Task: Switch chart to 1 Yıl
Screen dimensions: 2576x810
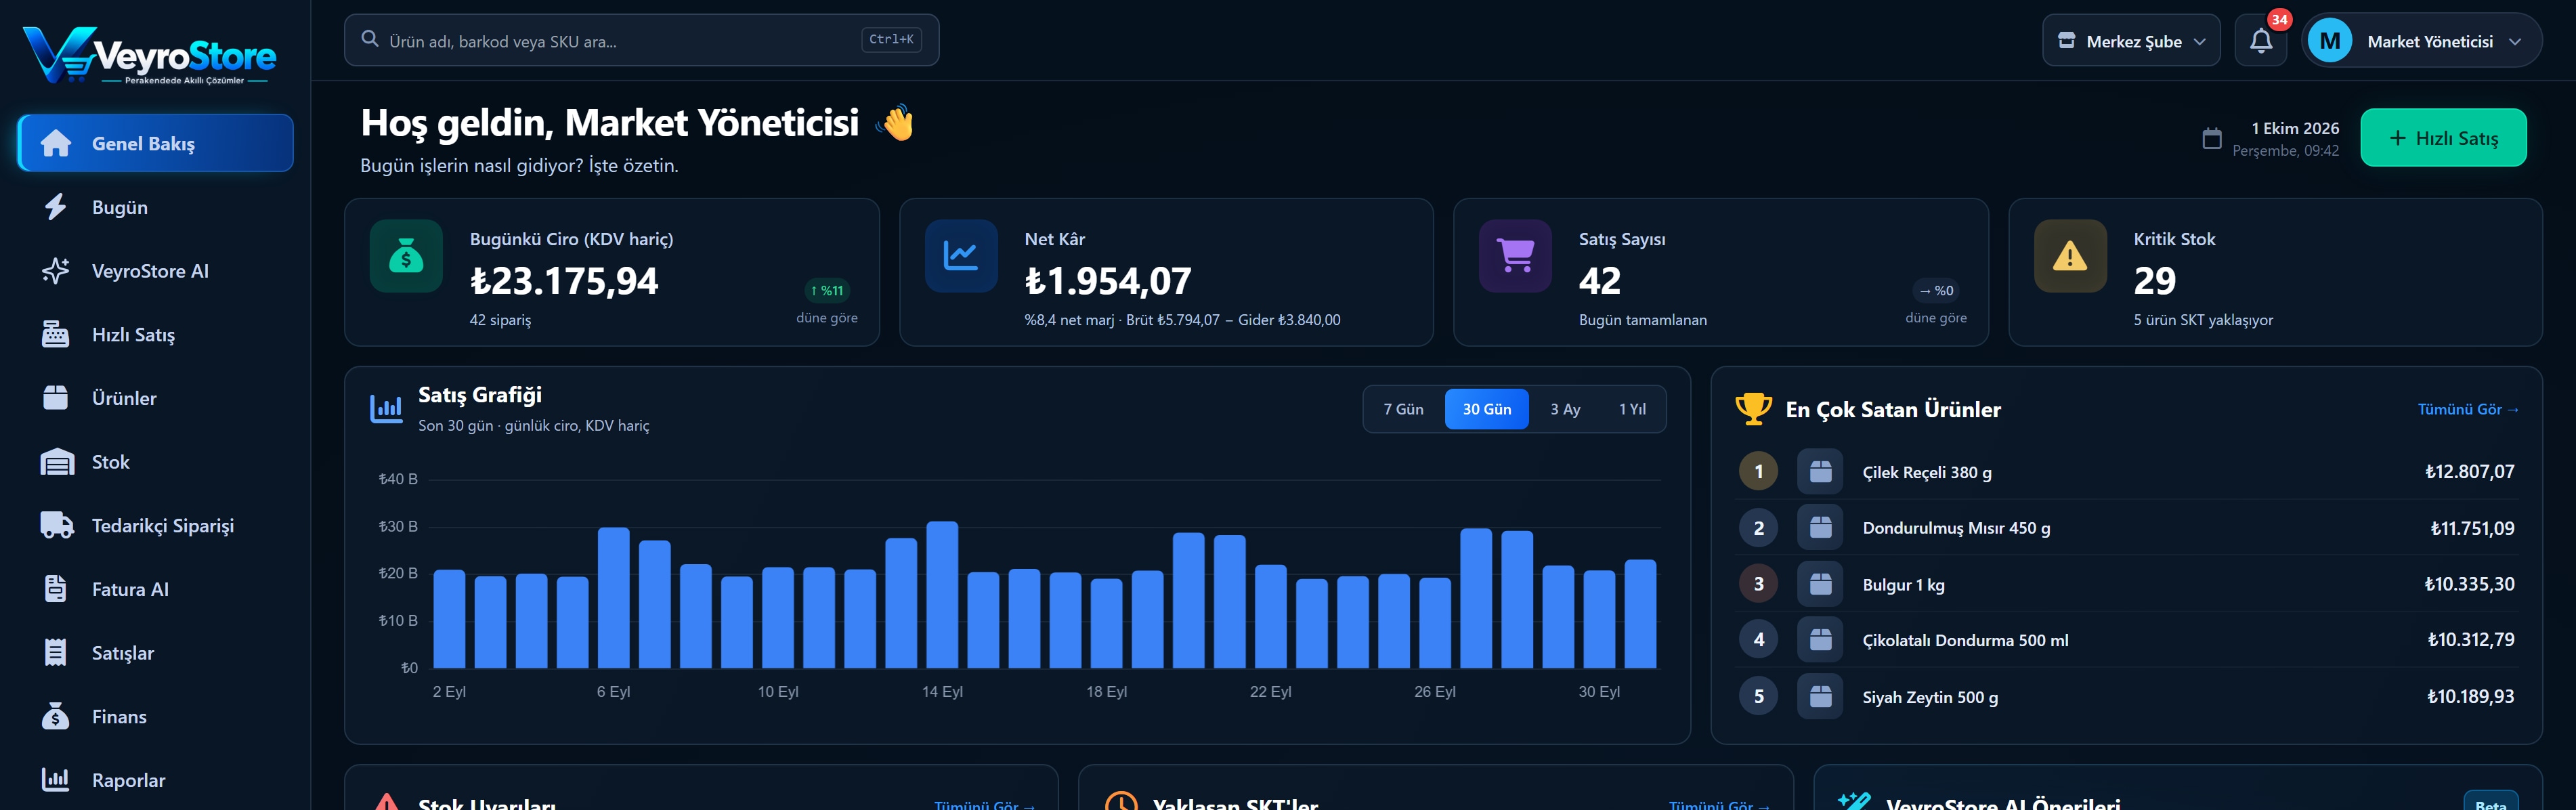Action: (1632, 409)
